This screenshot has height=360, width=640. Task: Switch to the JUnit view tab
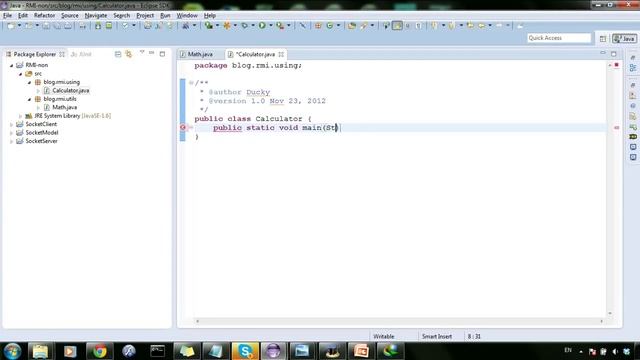[x=81, y=54]
